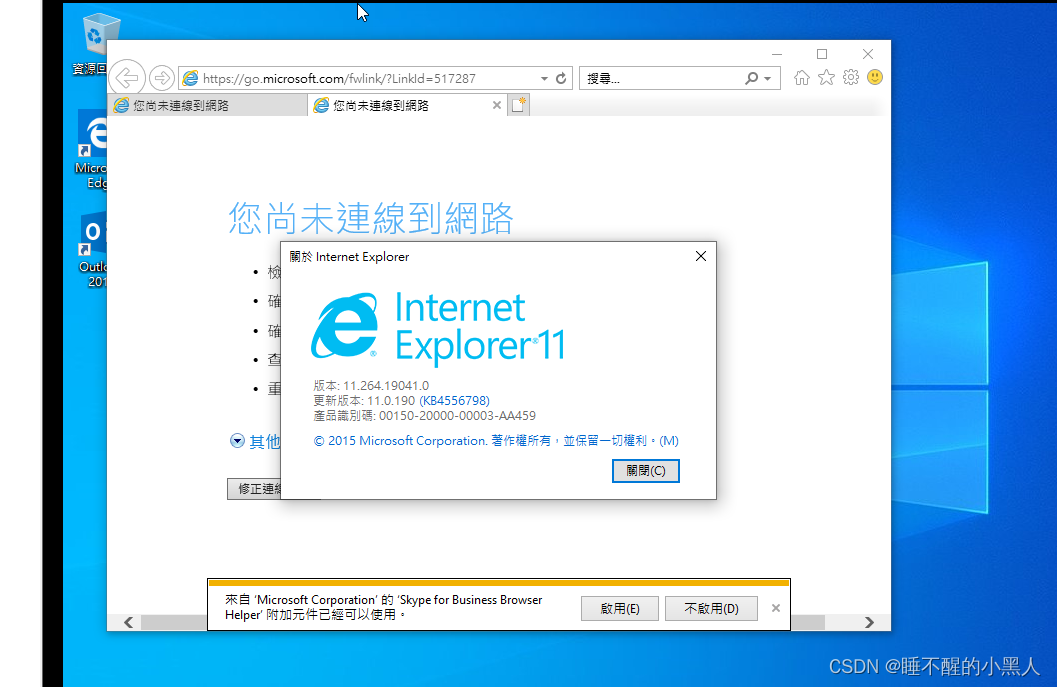
Task: Click the horizontal scrollbar left arrow
Action: (x=128, y=622)
